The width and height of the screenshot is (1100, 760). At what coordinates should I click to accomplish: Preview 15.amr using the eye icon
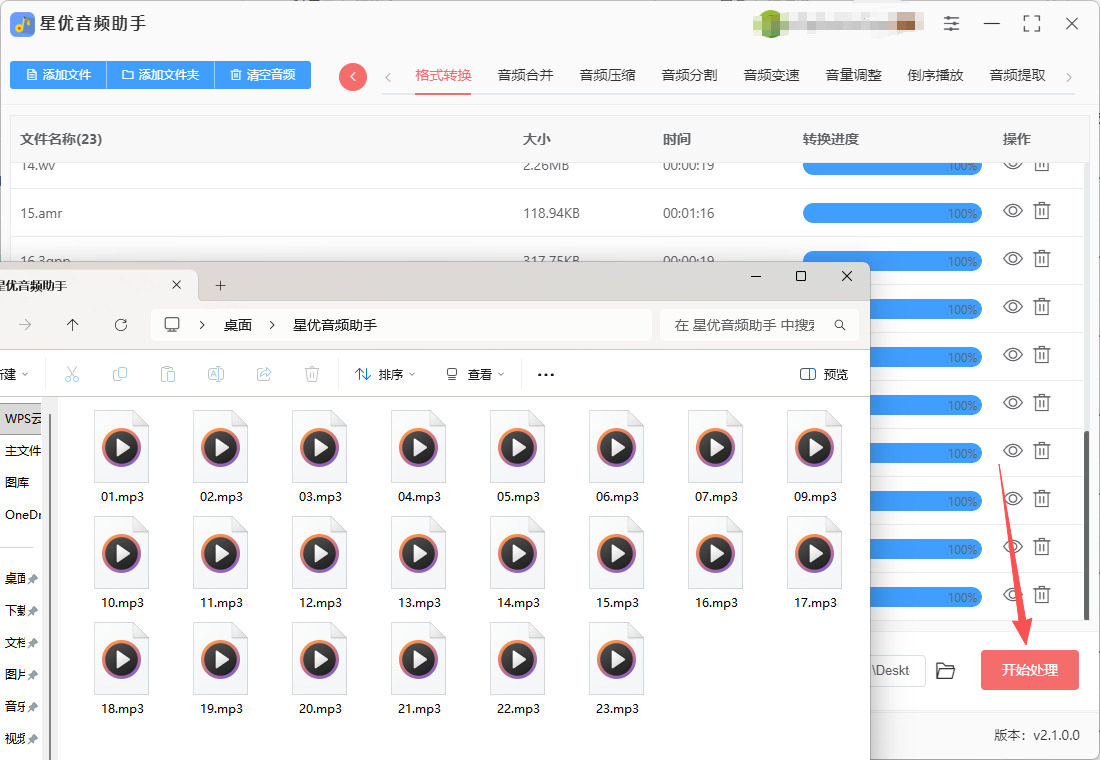click(x=1012, y=211)
